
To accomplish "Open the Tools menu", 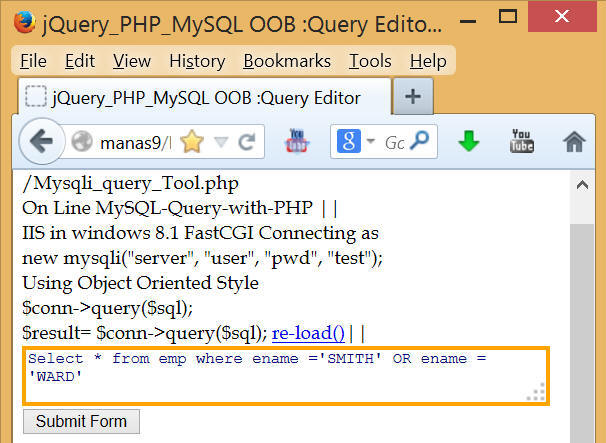I will (x=370, y=61).
